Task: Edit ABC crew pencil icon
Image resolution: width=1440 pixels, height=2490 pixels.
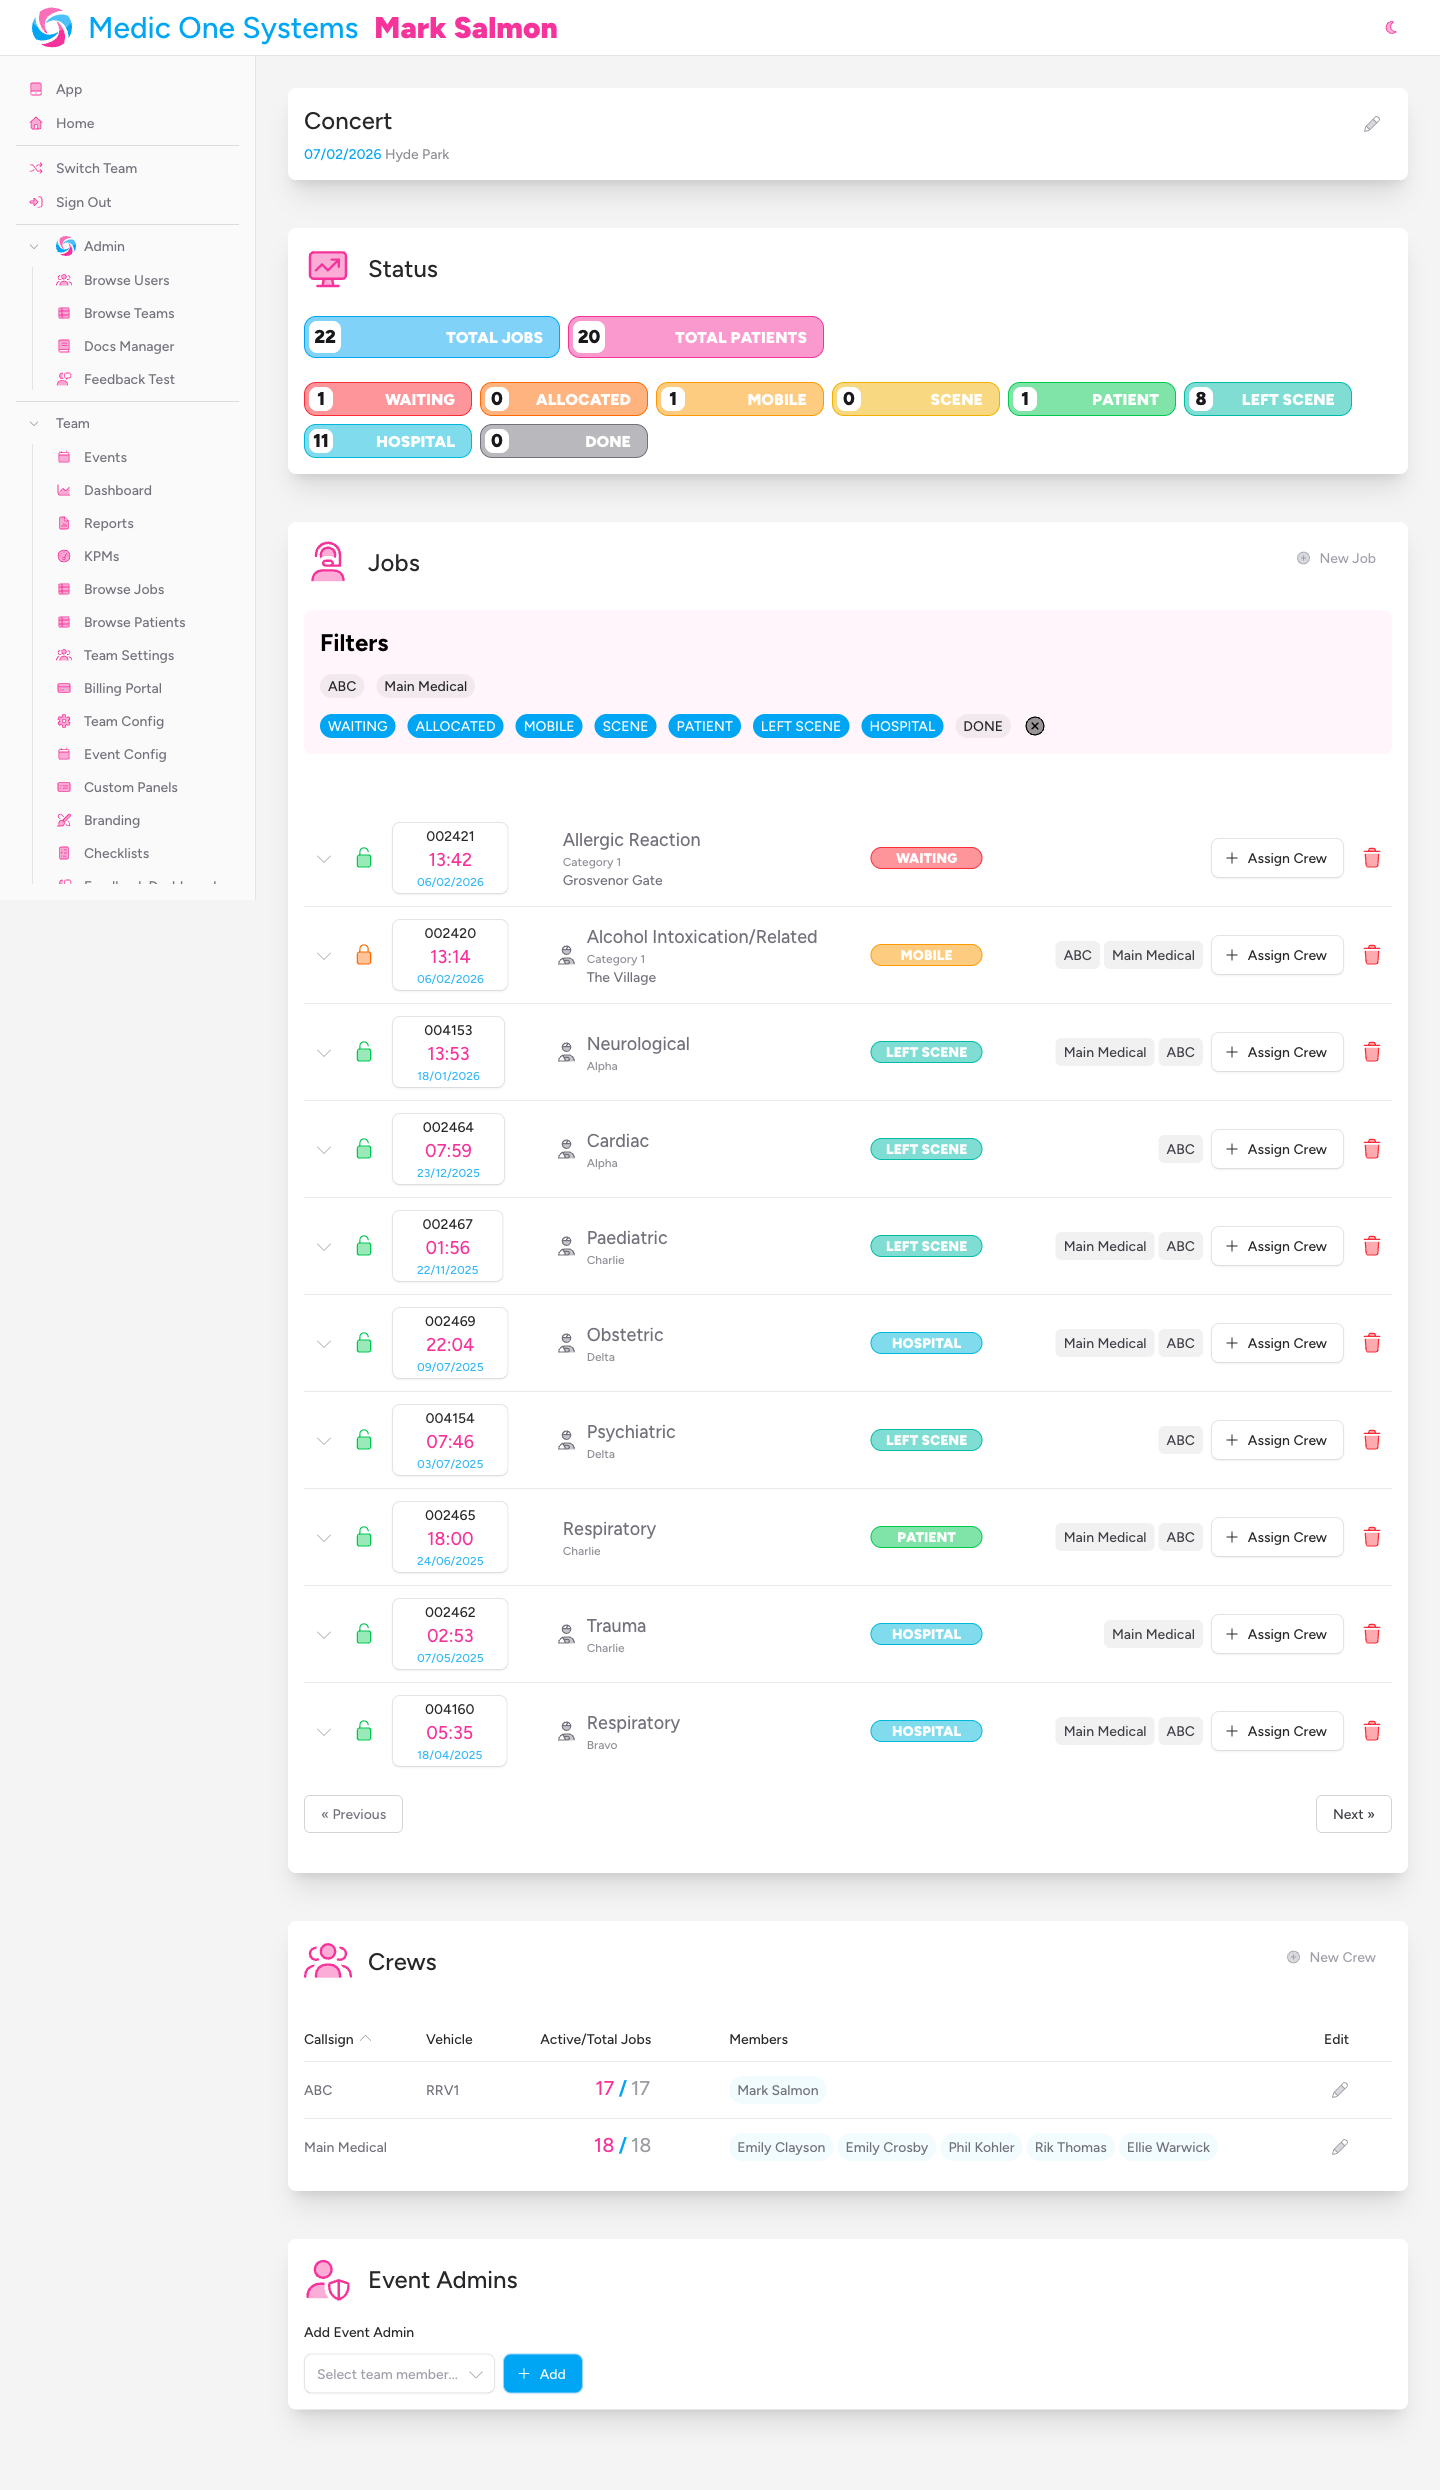Action: 1340,2090
